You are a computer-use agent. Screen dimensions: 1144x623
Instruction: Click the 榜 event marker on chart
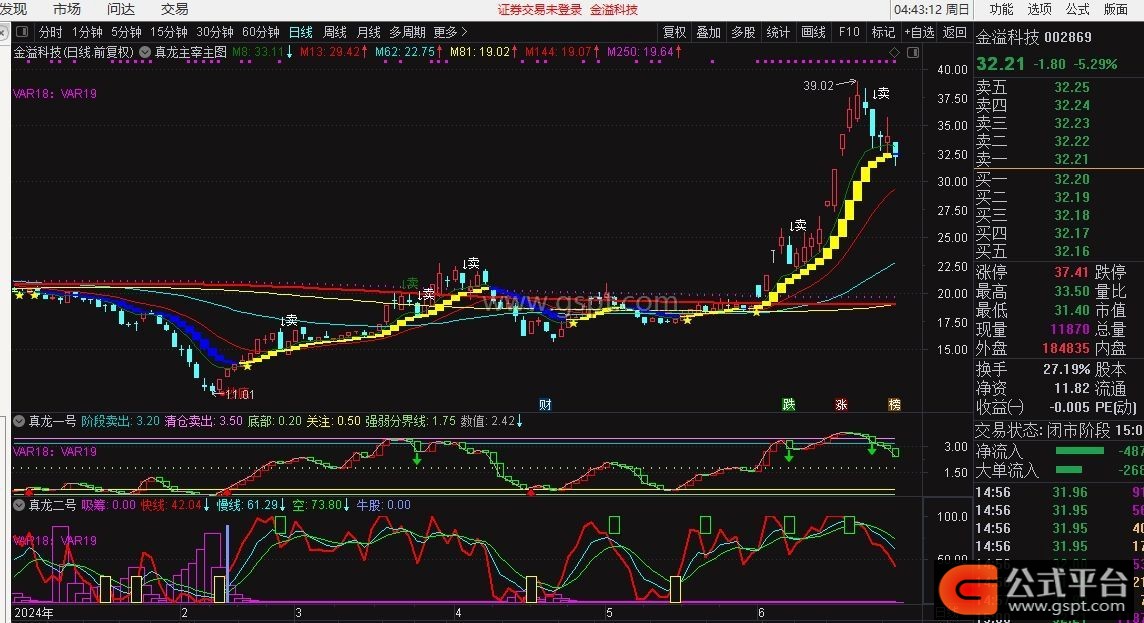894,405
